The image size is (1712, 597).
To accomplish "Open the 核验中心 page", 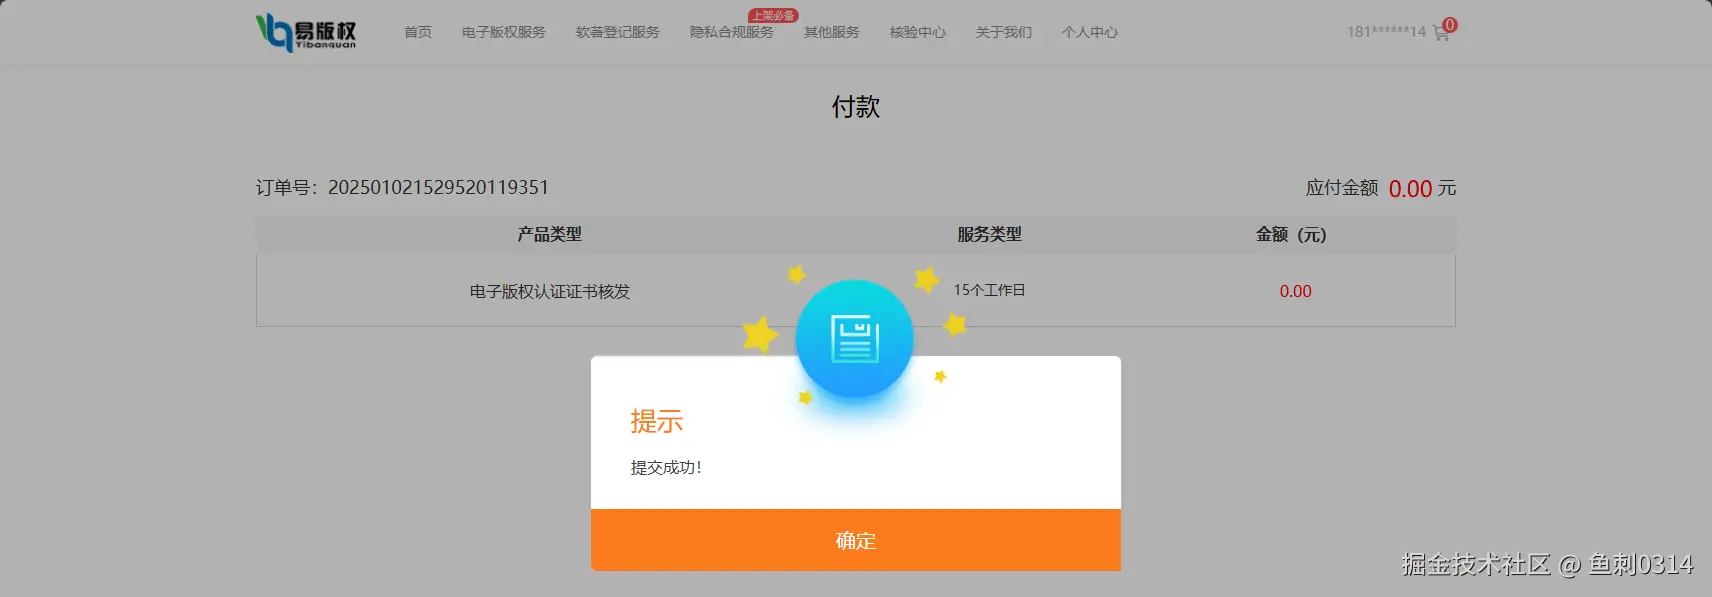I will pos(918,32).
